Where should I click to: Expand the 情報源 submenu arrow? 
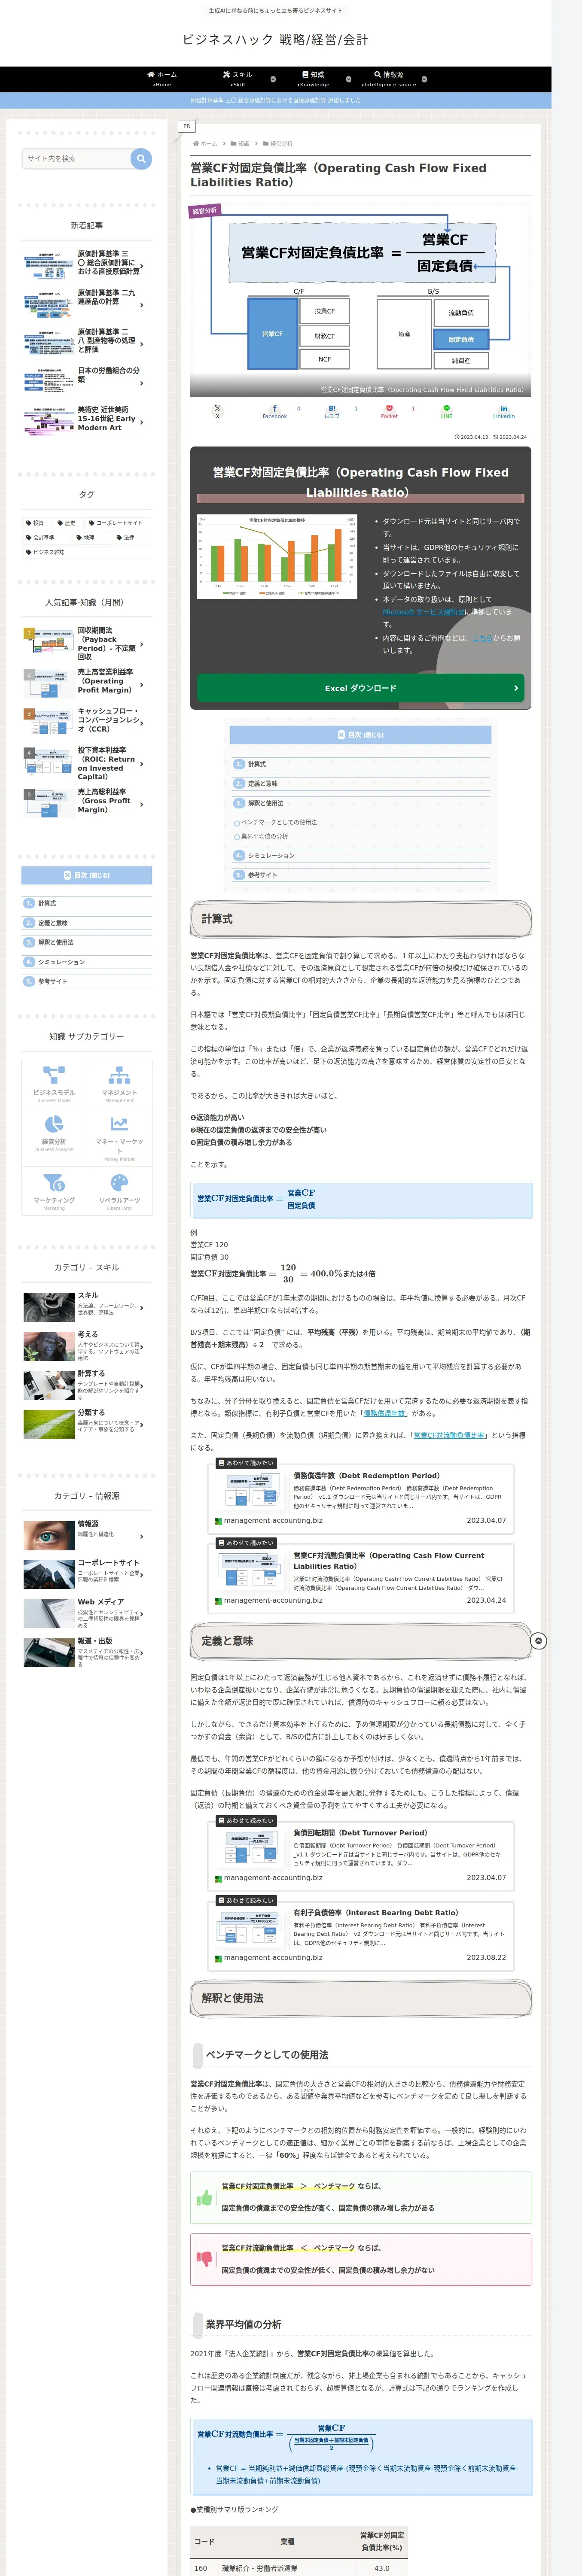point(424,79)
